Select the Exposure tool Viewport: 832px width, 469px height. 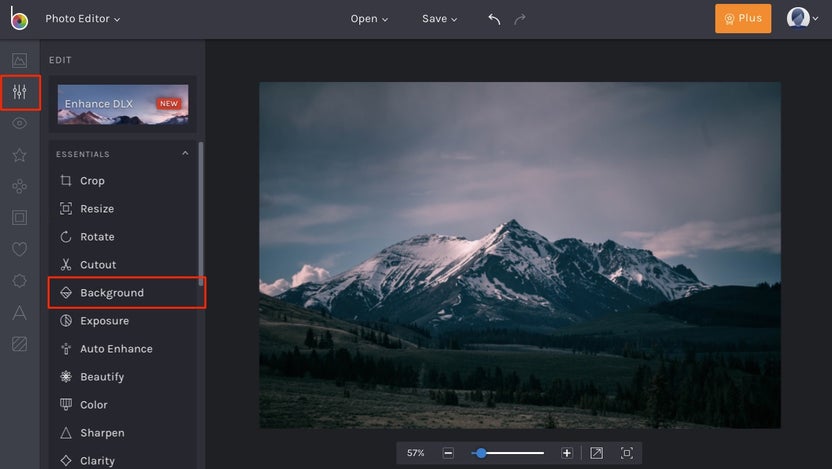(x=123, y=321)
